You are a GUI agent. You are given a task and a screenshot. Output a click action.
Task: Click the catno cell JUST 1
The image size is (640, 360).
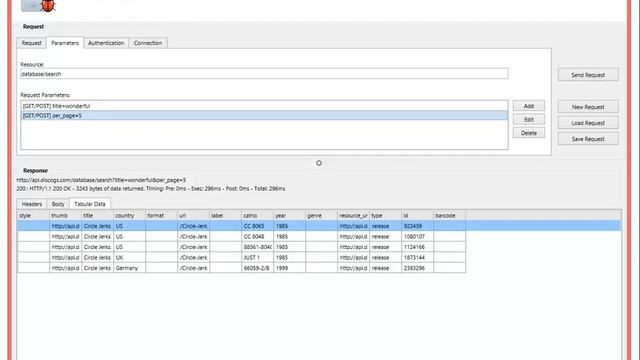pyautogui.click(x=257, y=258)
